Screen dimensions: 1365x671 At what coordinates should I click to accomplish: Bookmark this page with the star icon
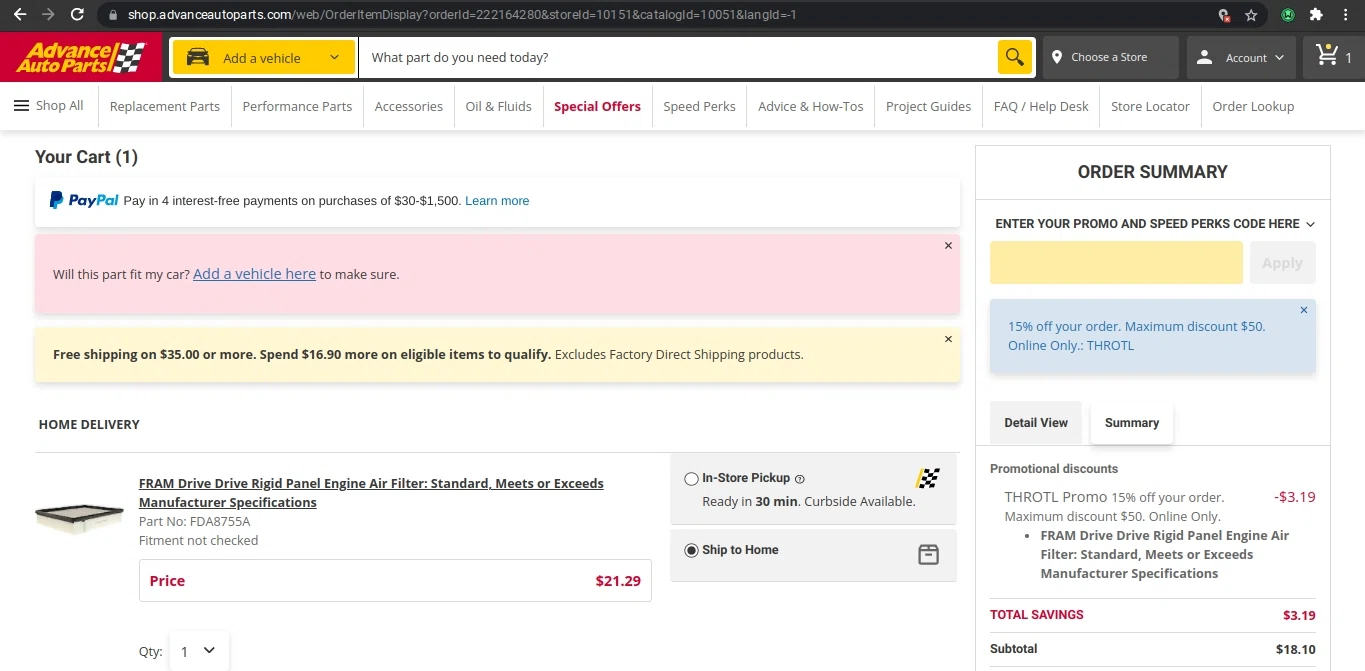click(1251, 15)
